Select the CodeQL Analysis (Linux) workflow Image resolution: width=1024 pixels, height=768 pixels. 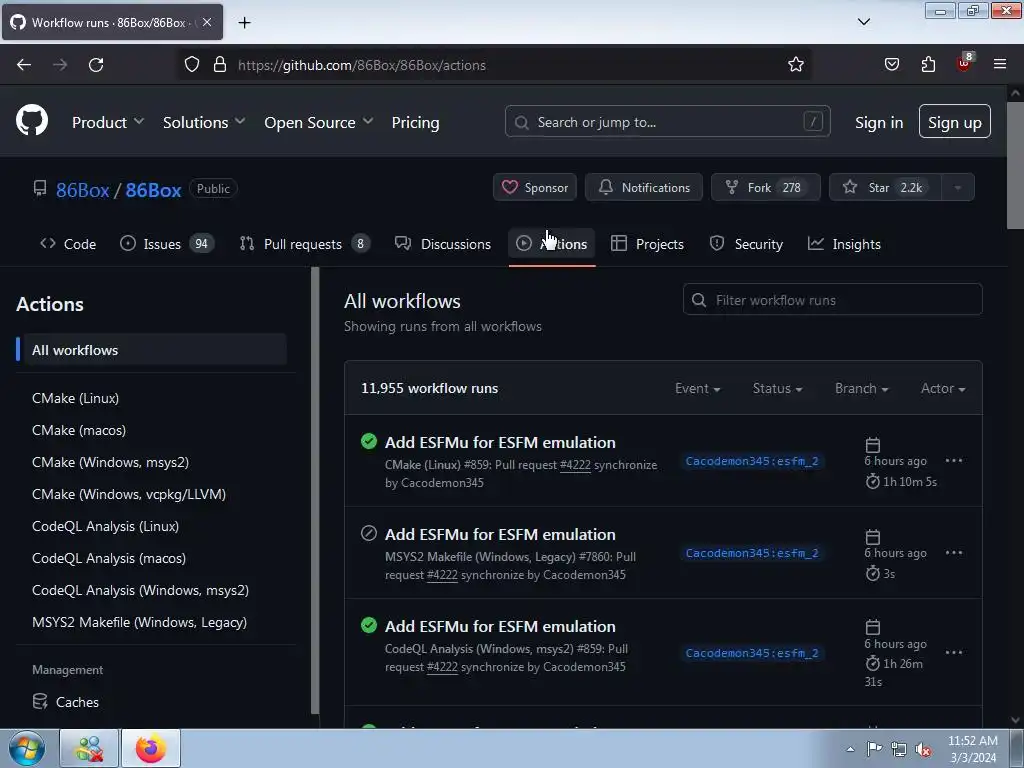[x=105, y=526]
